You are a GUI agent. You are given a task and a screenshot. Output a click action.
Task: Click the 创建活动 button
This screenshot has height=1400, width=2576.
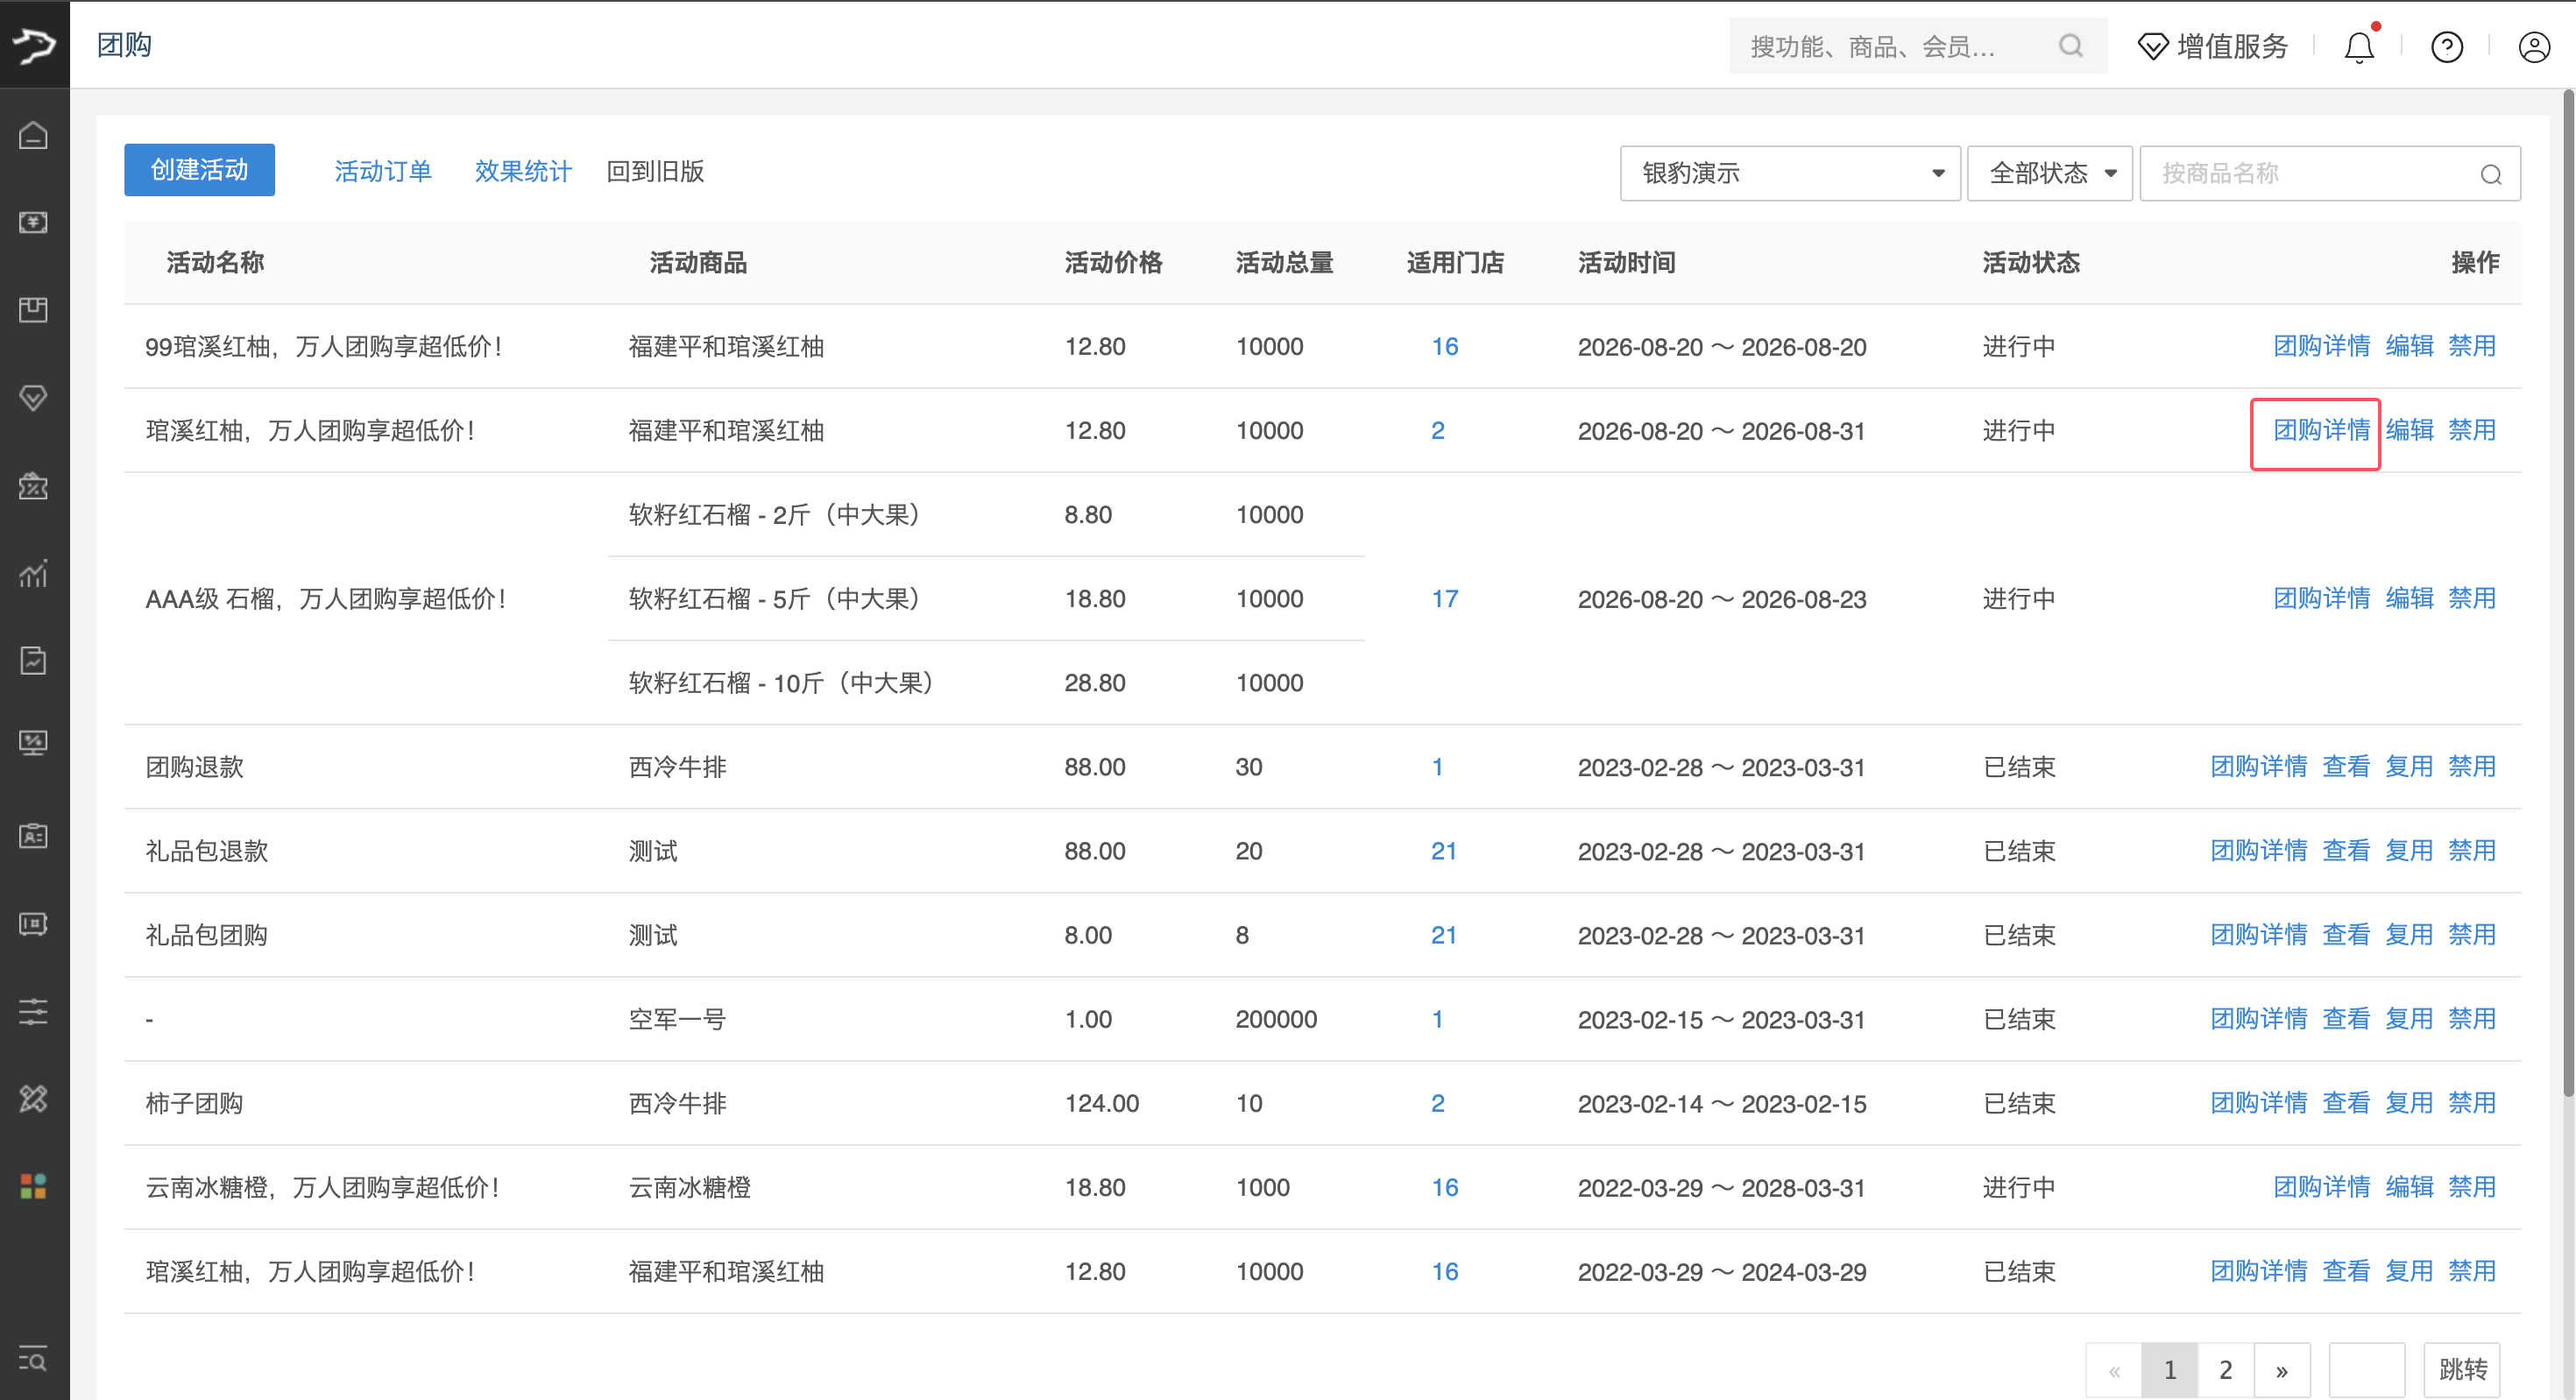[x=199, y=170]
